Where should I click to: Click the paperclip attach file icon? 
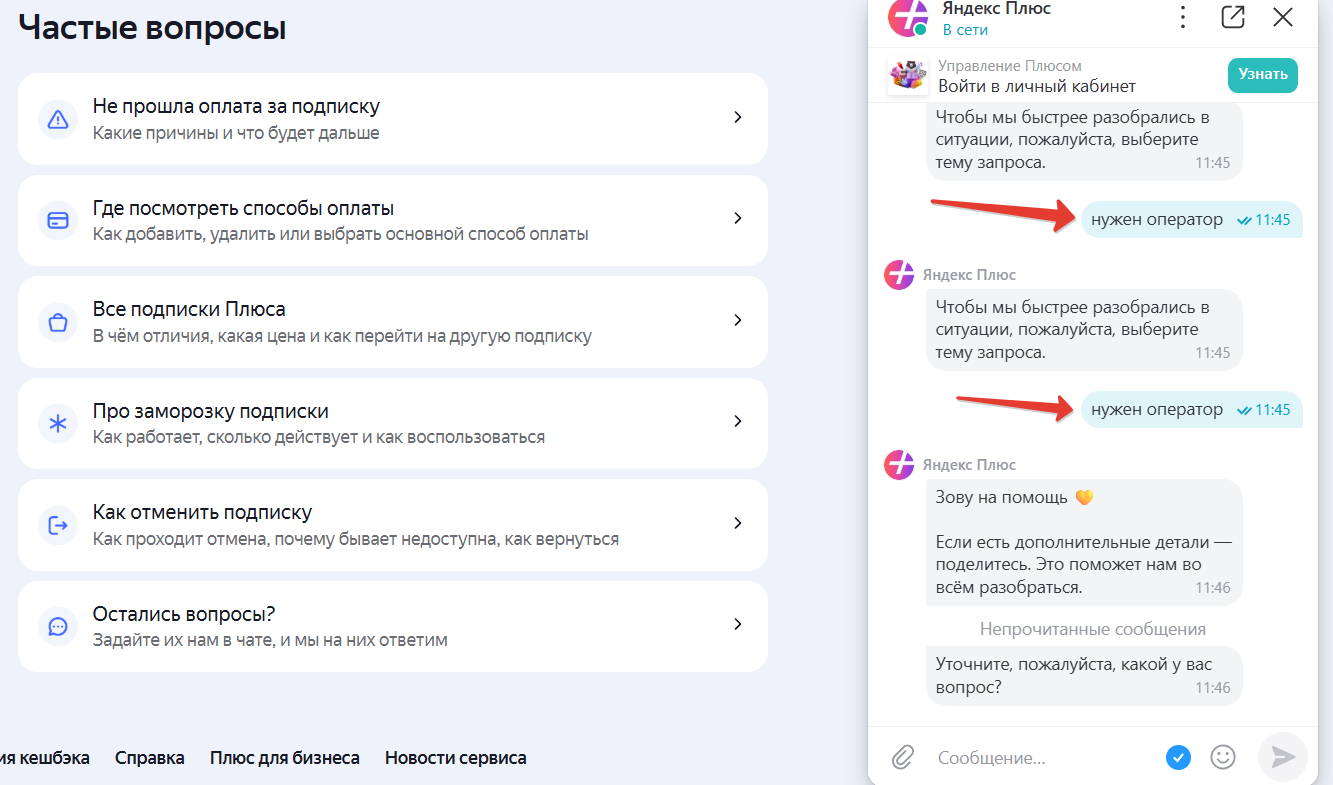903,757
